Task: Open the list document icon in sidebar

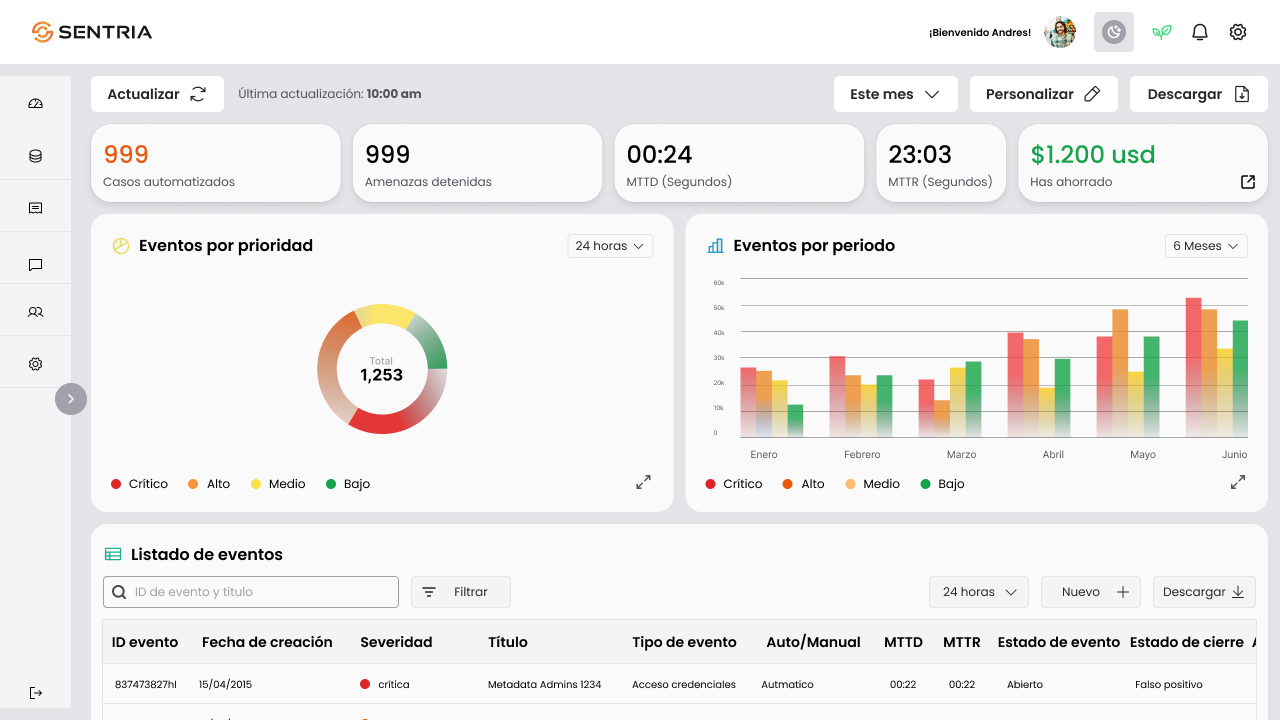Action: point(35,208)
